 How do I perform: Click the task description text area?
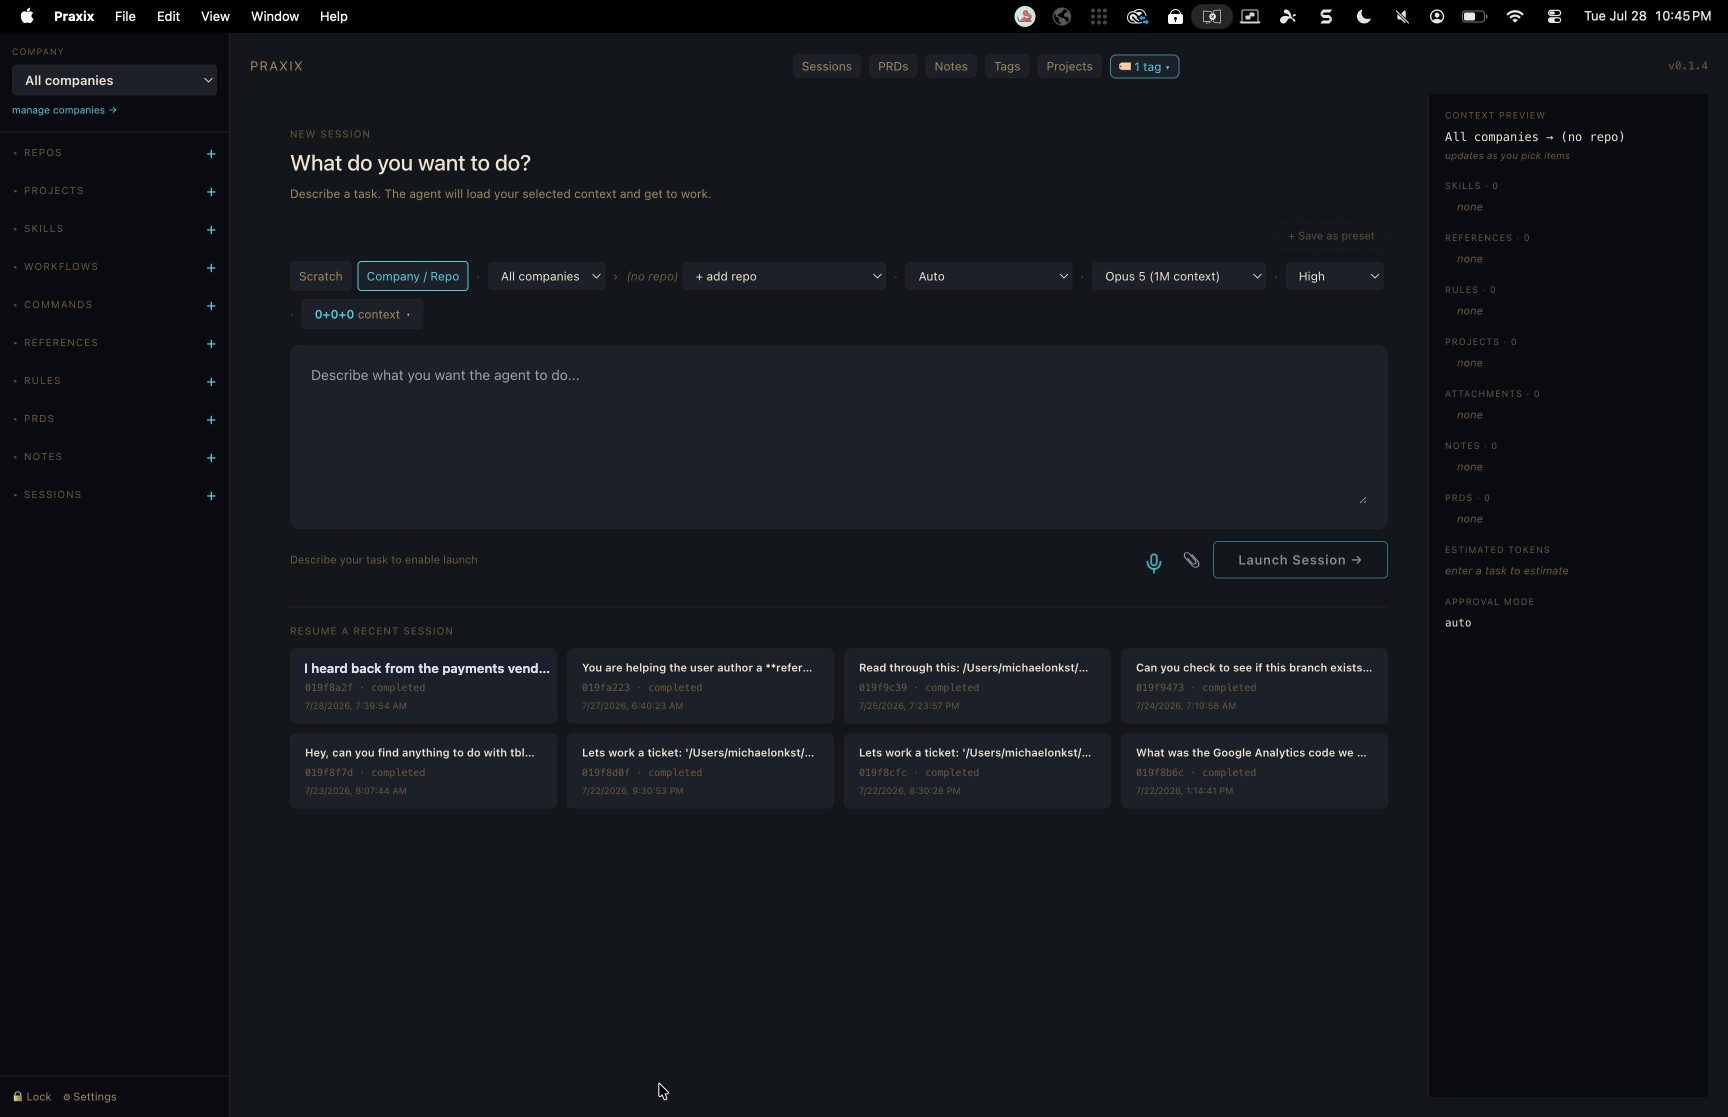point(838,437)
